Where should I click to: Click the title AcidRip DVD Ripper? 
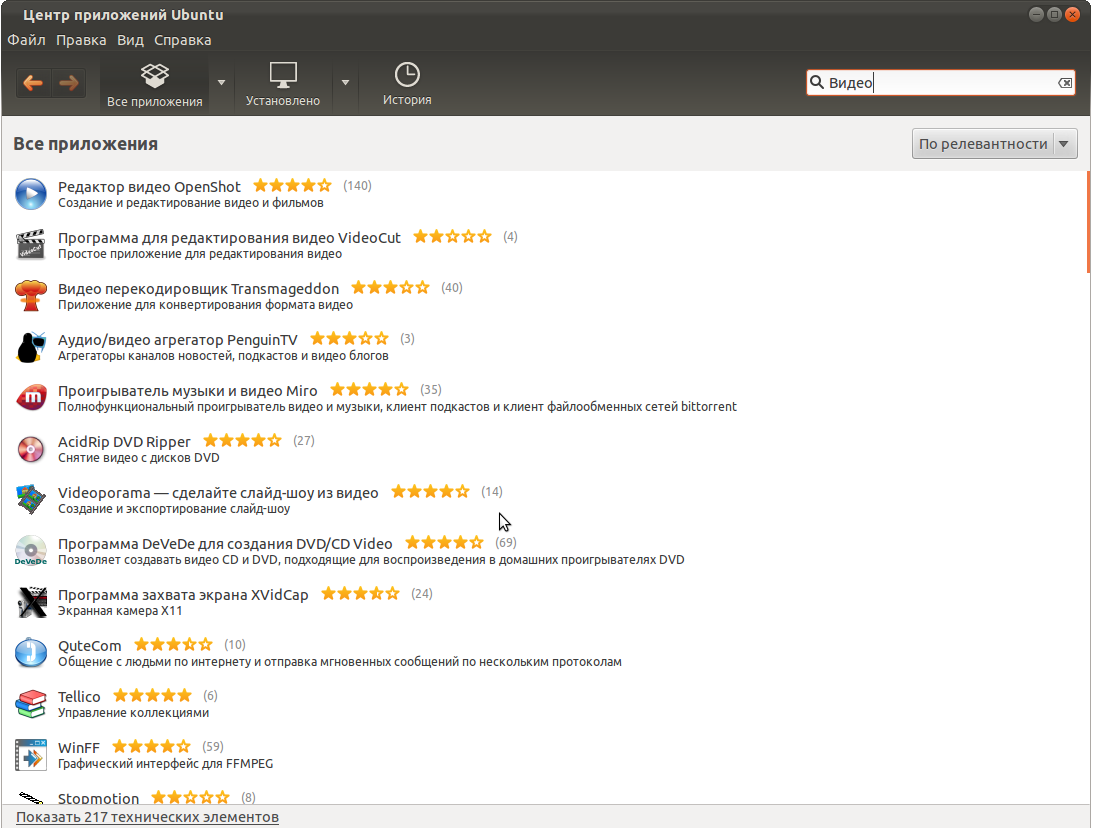point(124,442)
